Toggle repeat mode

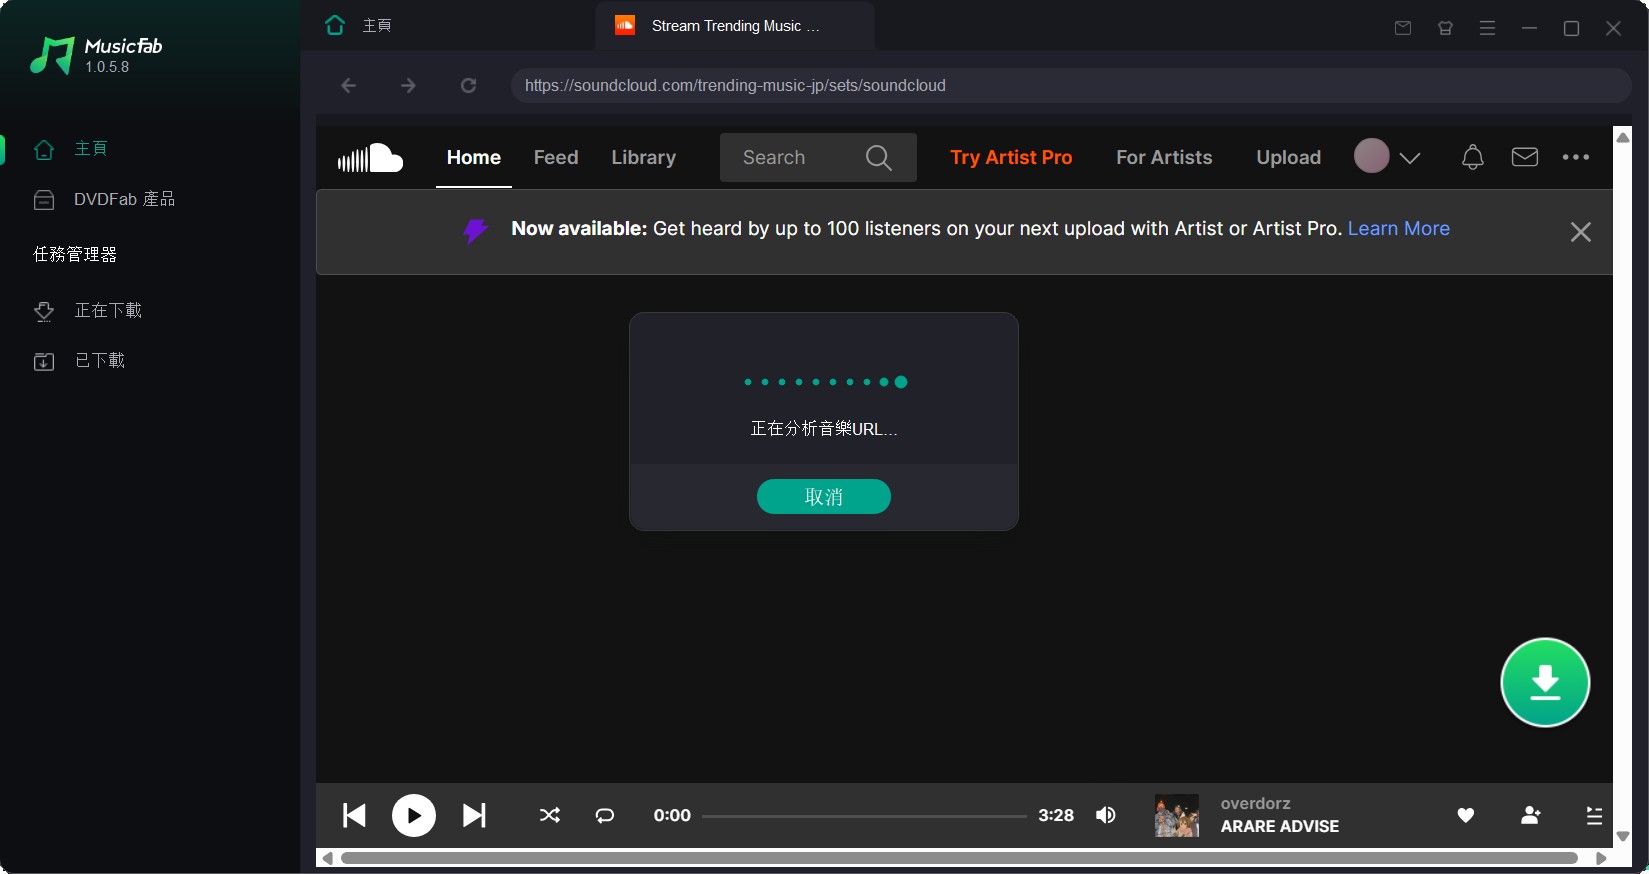point(605,816)
